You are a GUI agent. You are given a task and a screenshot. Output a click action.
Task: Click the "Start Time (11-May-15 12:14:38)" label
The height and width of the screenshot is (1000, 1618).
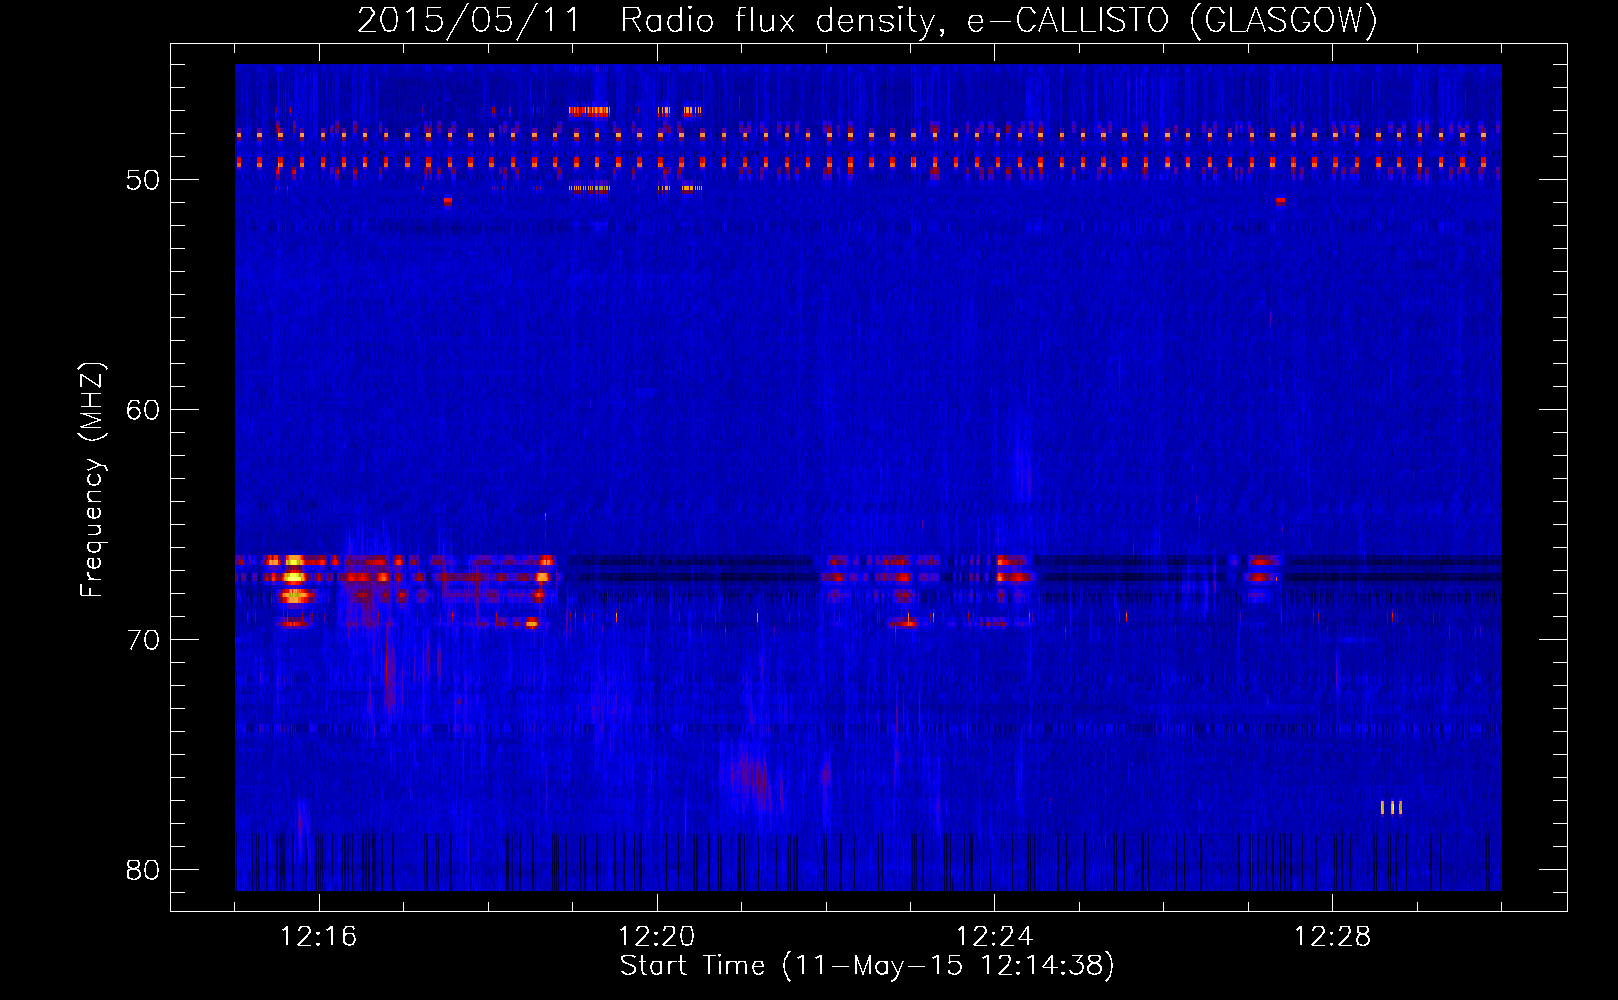pos(867,966)
